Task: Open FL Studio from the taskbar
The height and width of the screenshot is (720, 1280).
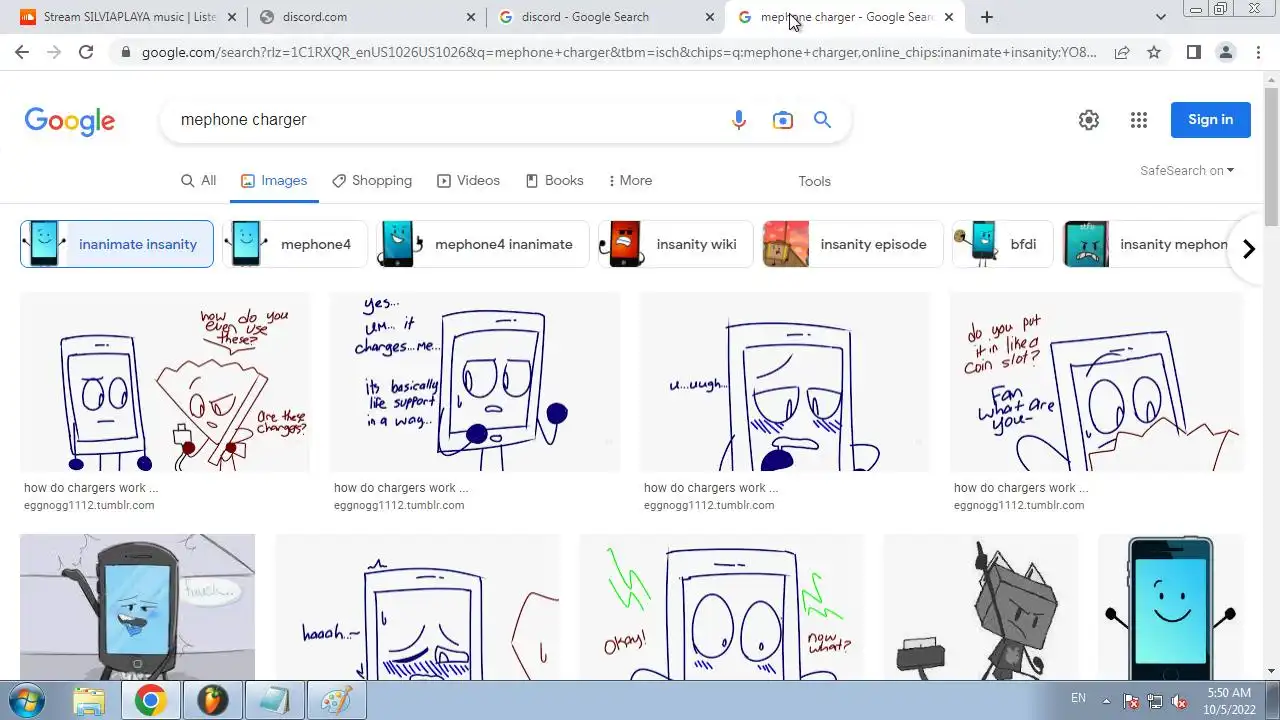Action: (212, 700)
